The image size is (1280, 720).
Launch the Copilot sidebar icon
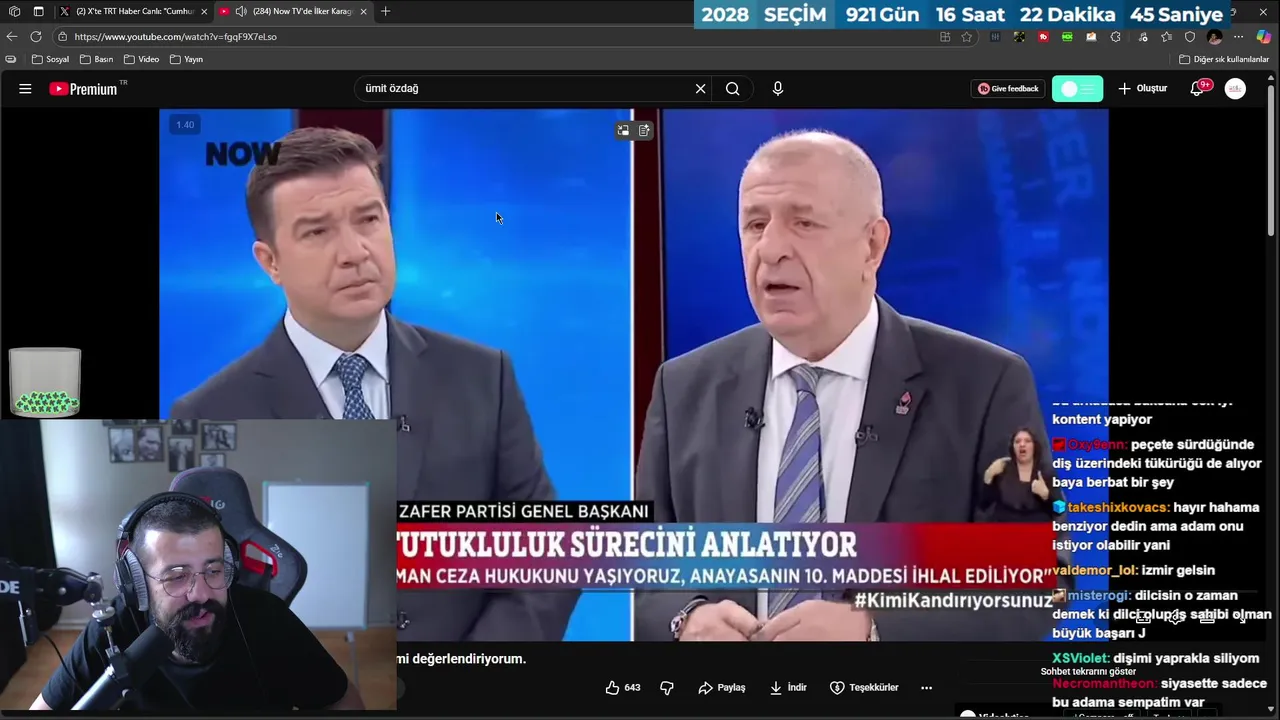[1264, 37]
